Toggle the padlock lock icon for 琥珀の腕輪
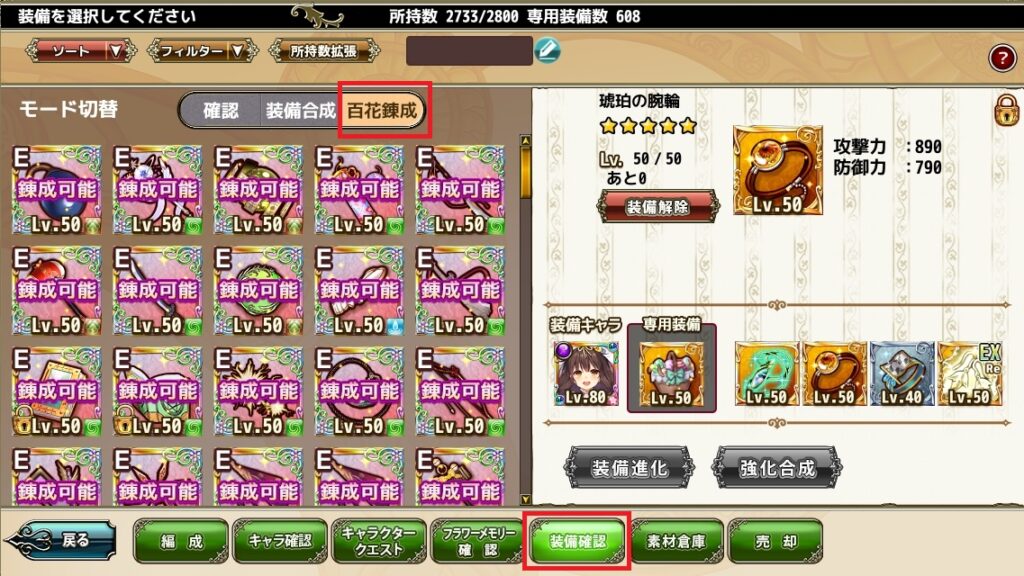 (1006, 110)
